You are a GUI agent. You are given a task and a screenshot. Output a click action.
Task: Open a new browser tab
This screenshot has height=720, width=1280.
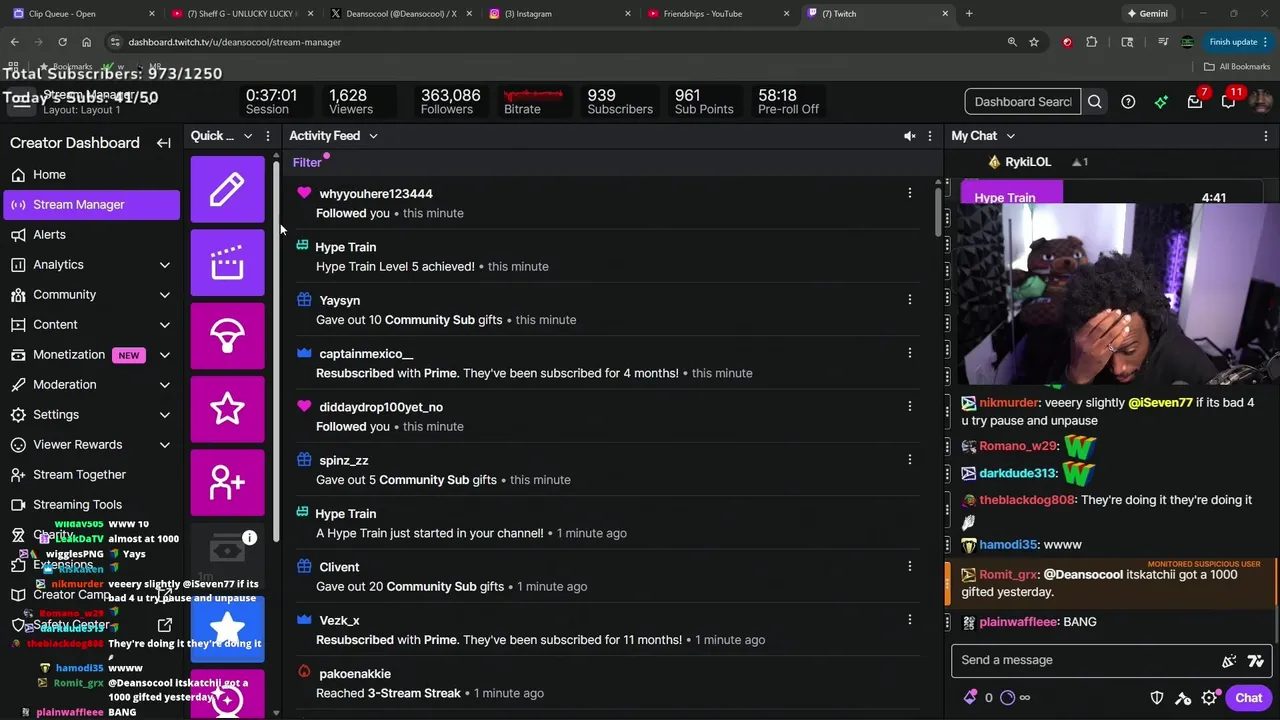click(969, 14)
